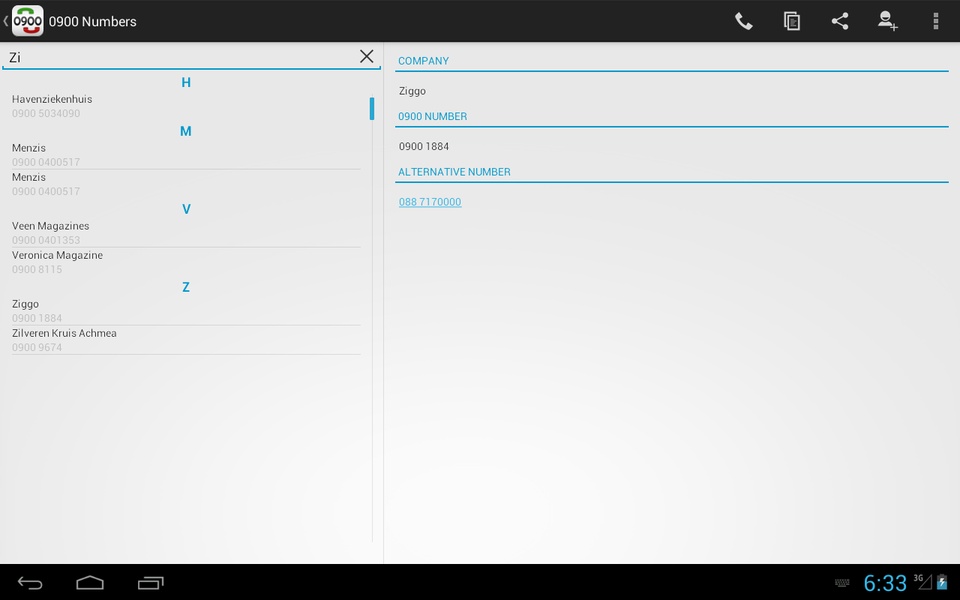
Task: Tap the M section header letter
Action: (x=186, y=131)
